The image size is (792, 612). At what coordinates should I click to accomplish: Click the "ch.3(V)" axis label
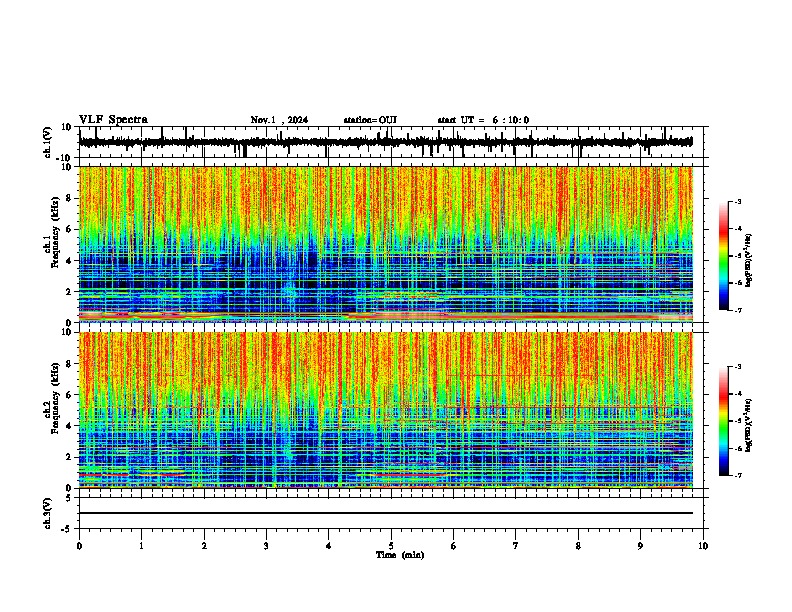click(x=48, y=513)
